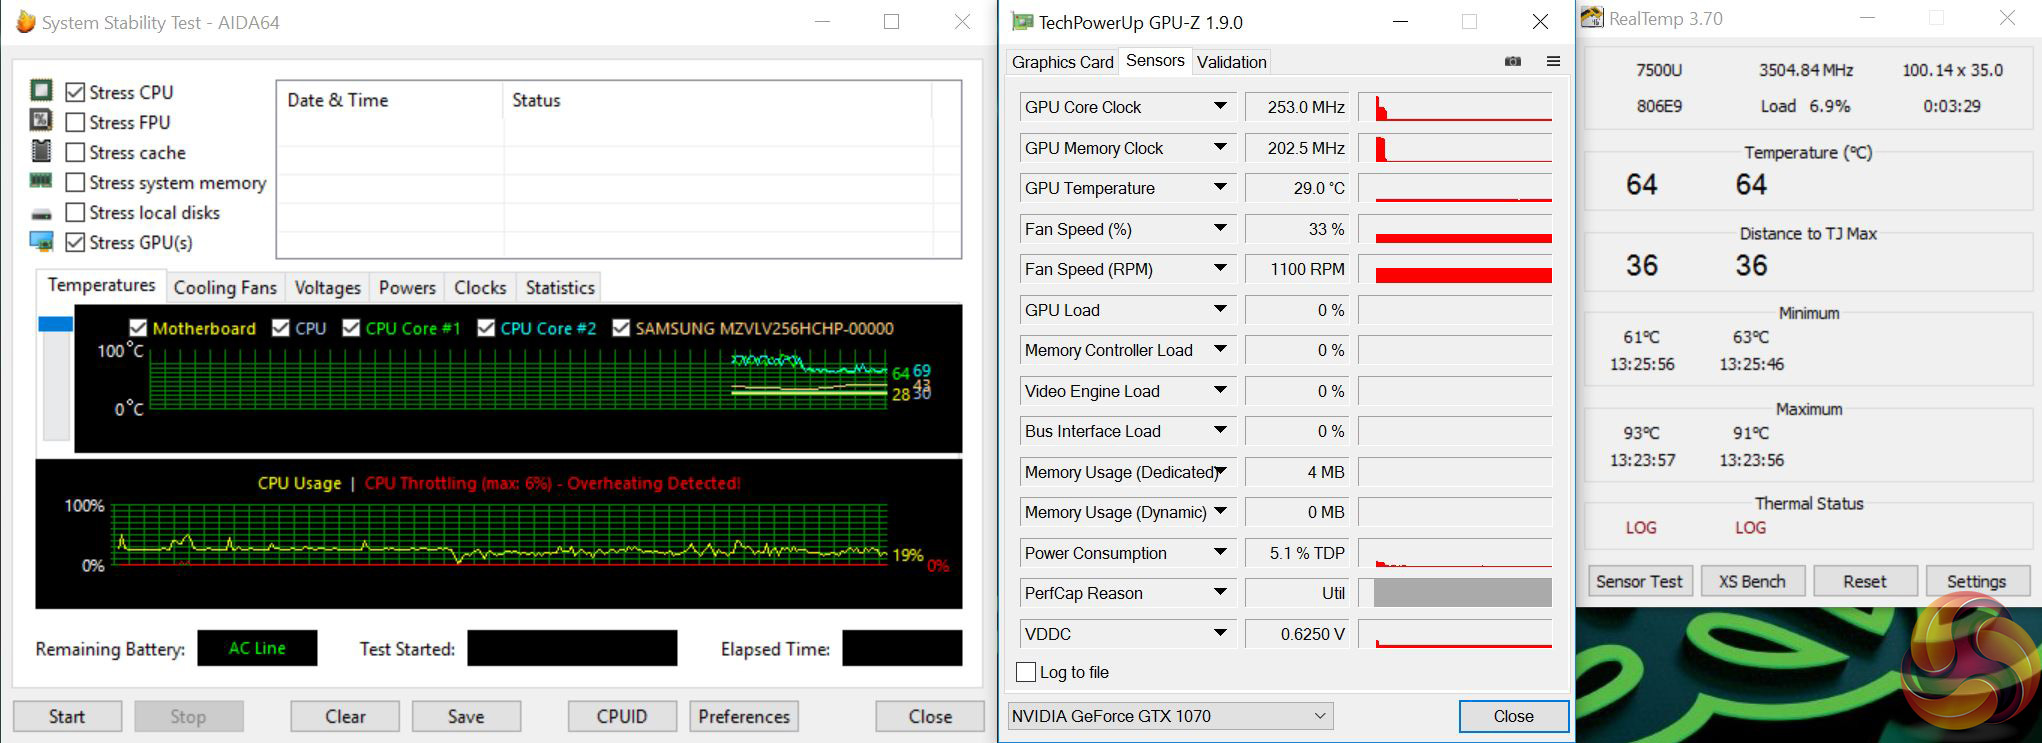The width and height of the screenshot is (2042, 743).
Task: Open the Memory Controller Load dropdown
Action: pos(1220,349)
